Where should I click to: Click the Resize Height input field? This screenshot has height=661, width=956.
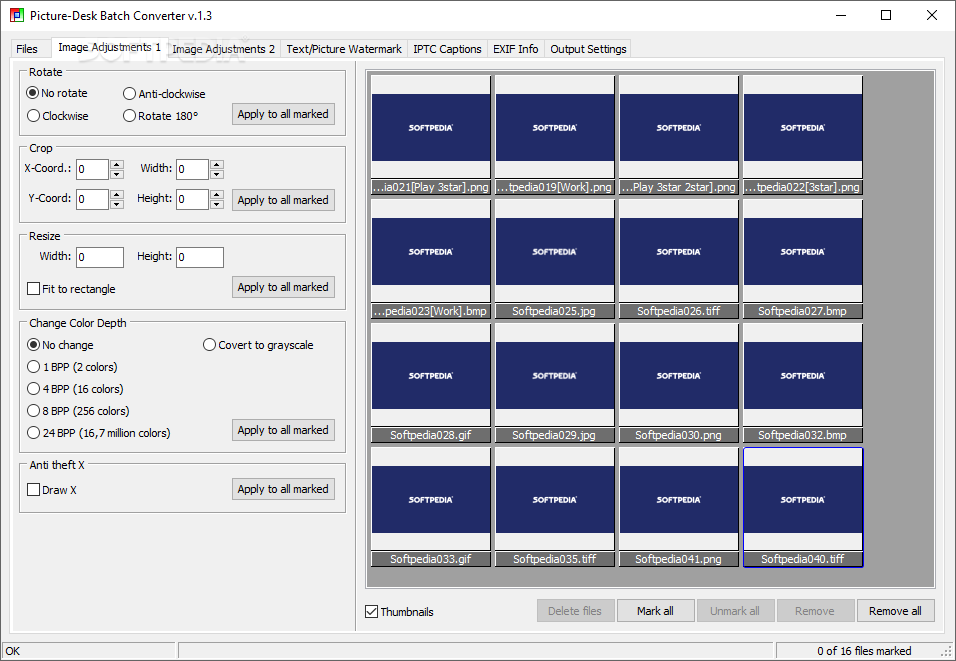200,257
